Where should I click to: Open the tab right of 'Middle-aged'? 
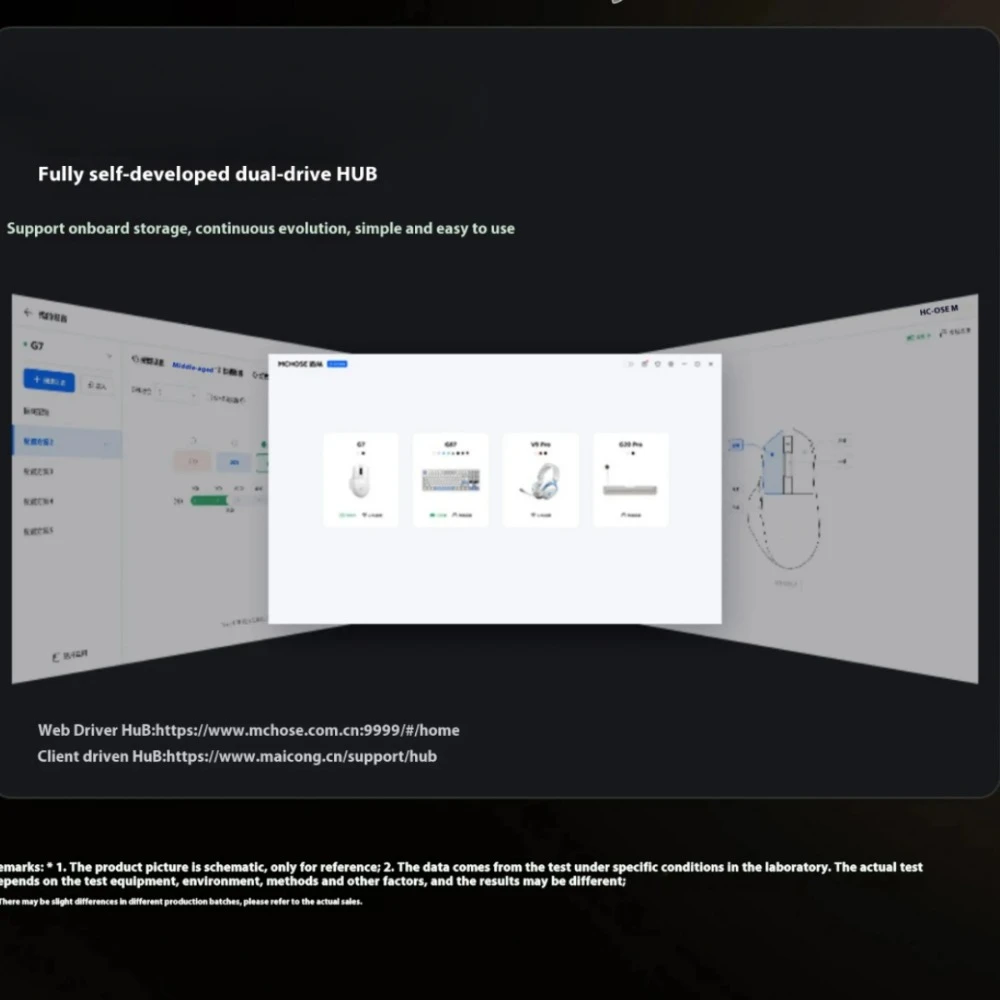pyautogui.click(x=231, y=371)
